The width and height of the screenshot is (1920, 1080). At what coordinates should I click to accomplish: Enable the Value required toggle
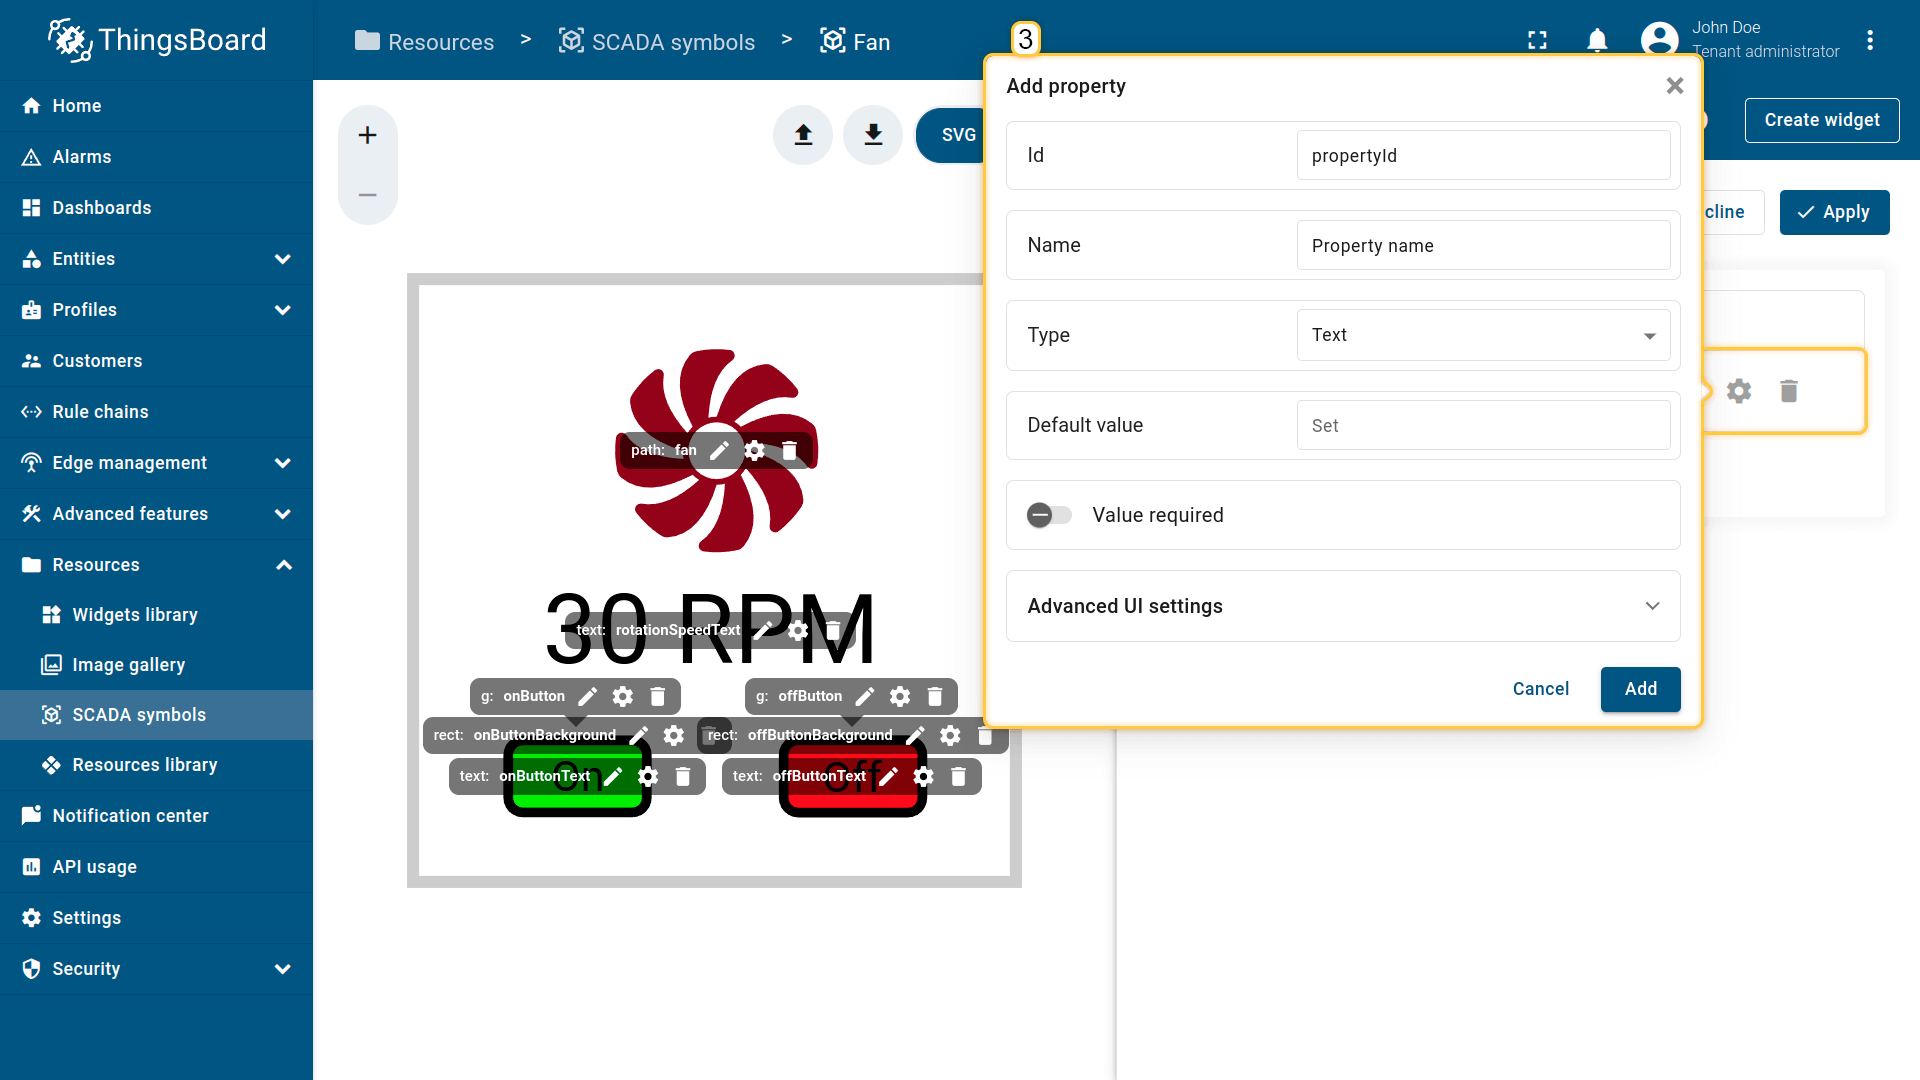(1048, 515)
